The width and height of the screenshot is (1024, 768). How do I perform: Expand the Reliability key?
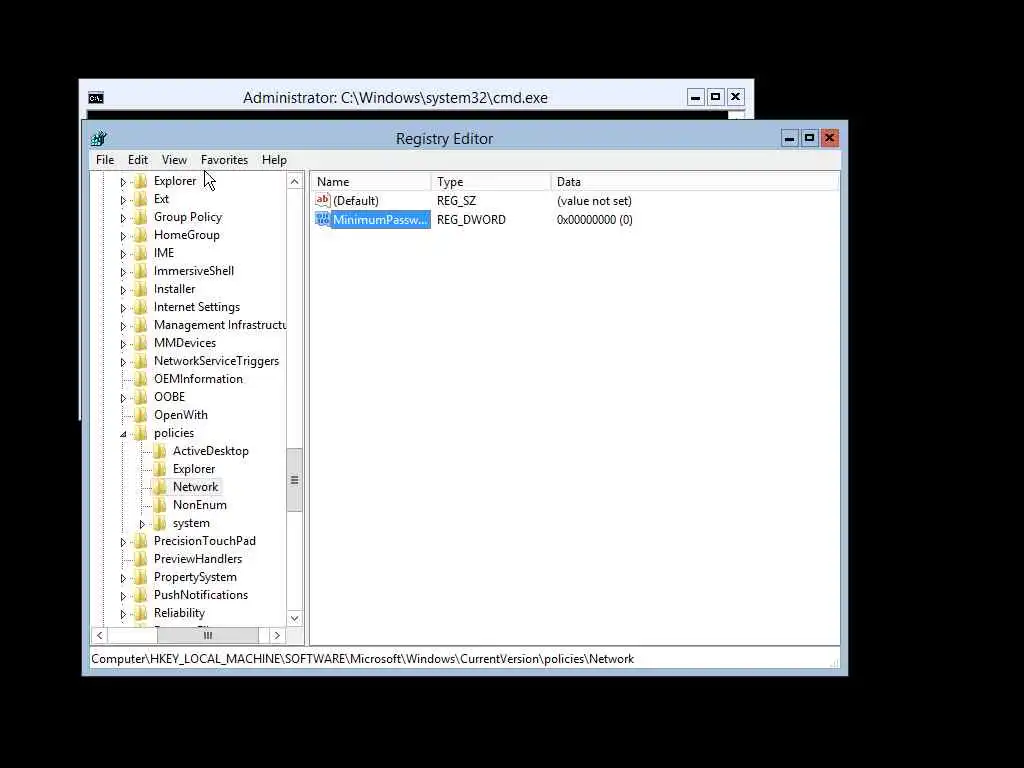[x=123, y=614]
